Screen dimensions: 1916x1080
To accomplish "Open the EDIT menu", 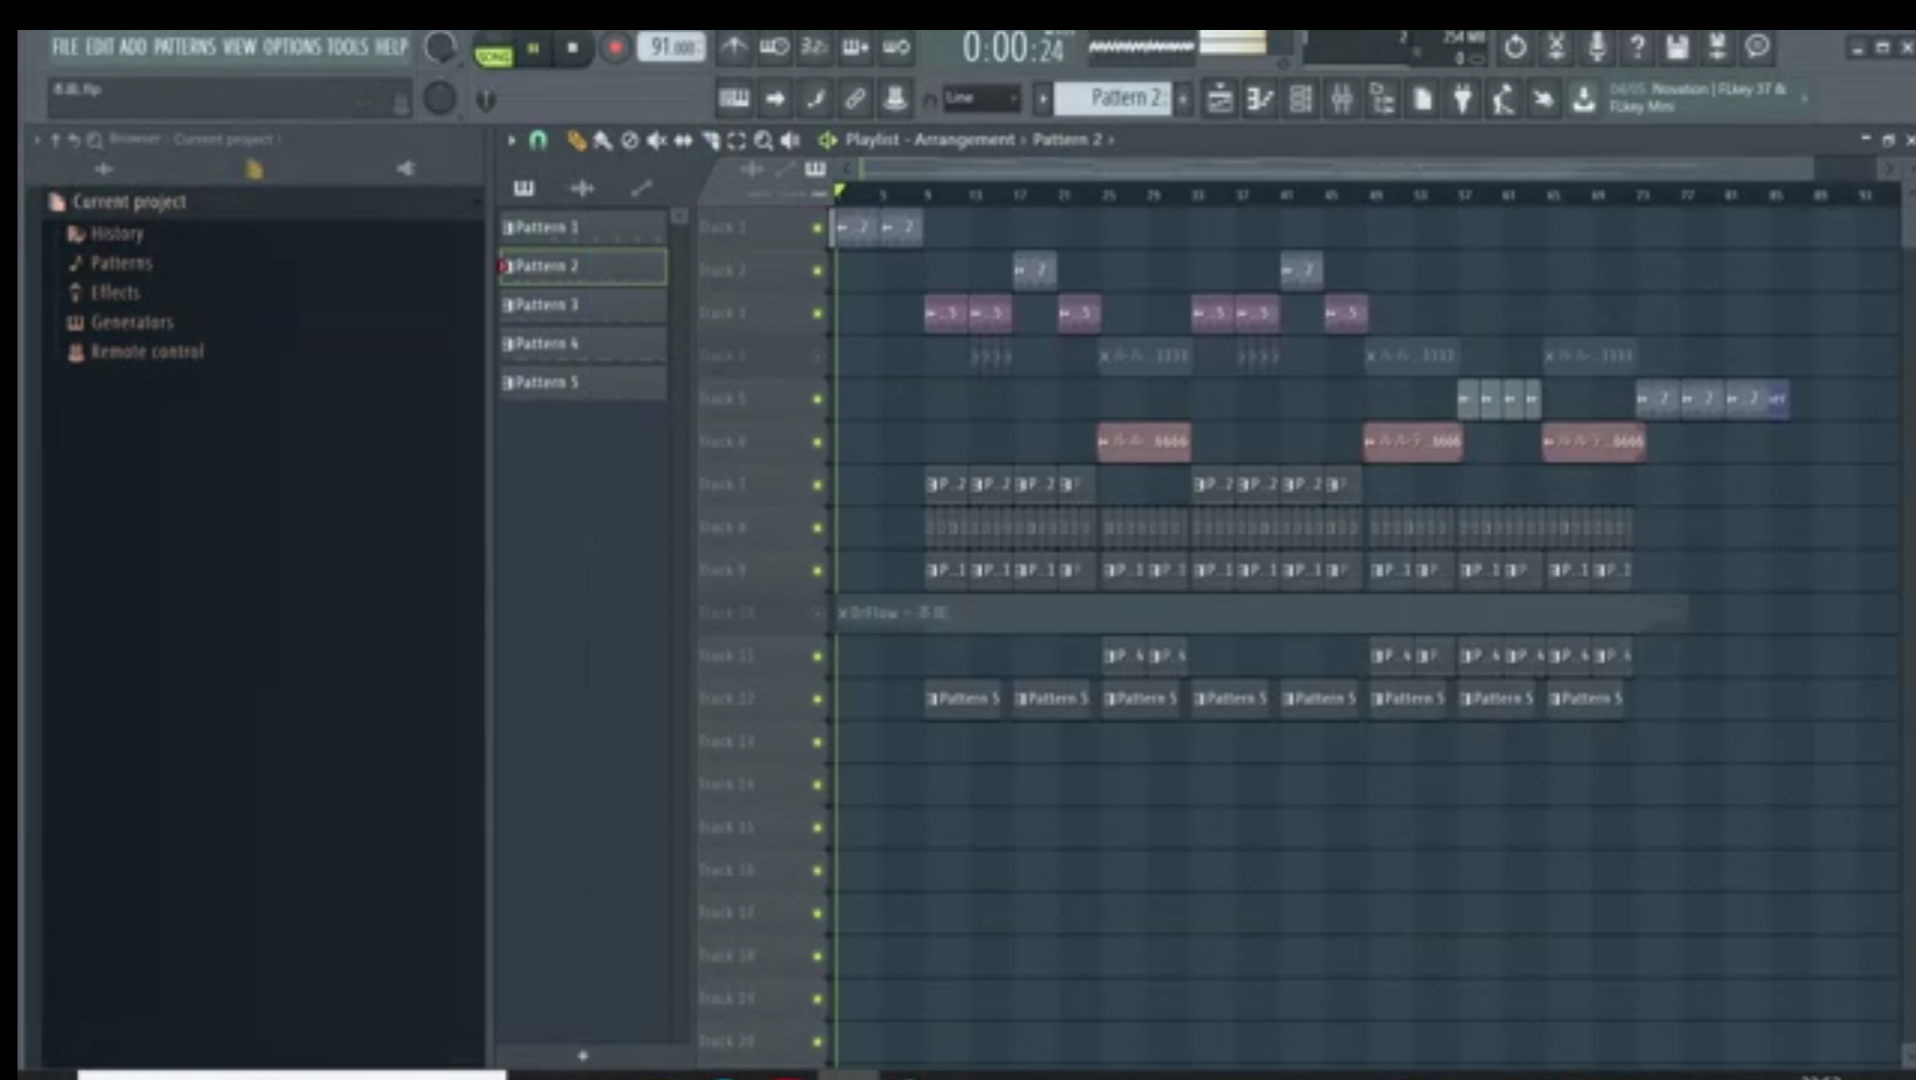I will pos(99,47).
